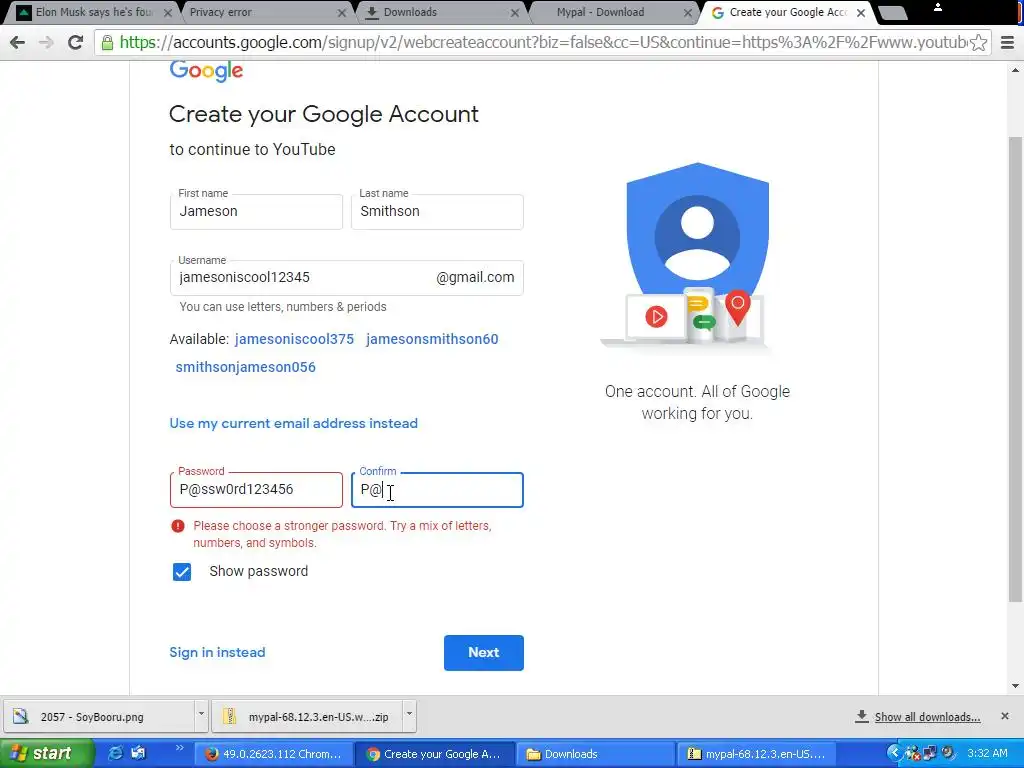Click the scrollbar up arrow

point(1016,69)
